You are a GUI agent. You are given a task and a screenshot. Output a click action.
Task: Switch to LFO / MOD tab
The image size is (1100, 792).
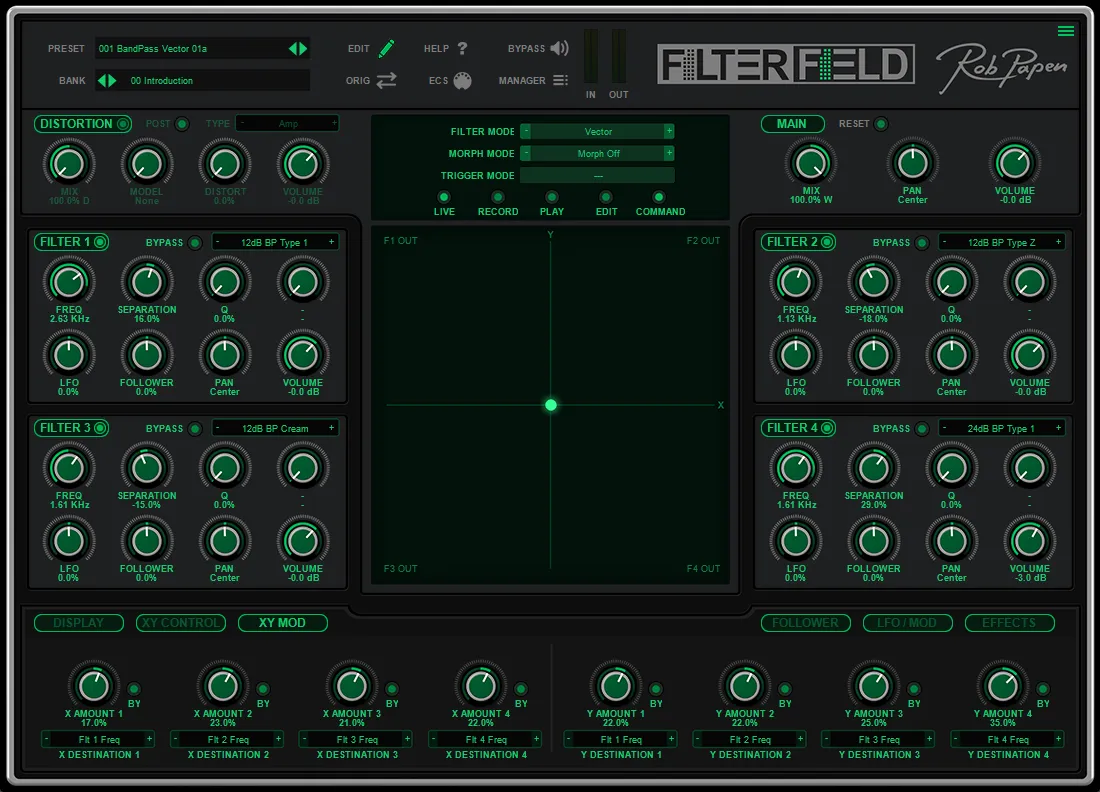[907, 623]
